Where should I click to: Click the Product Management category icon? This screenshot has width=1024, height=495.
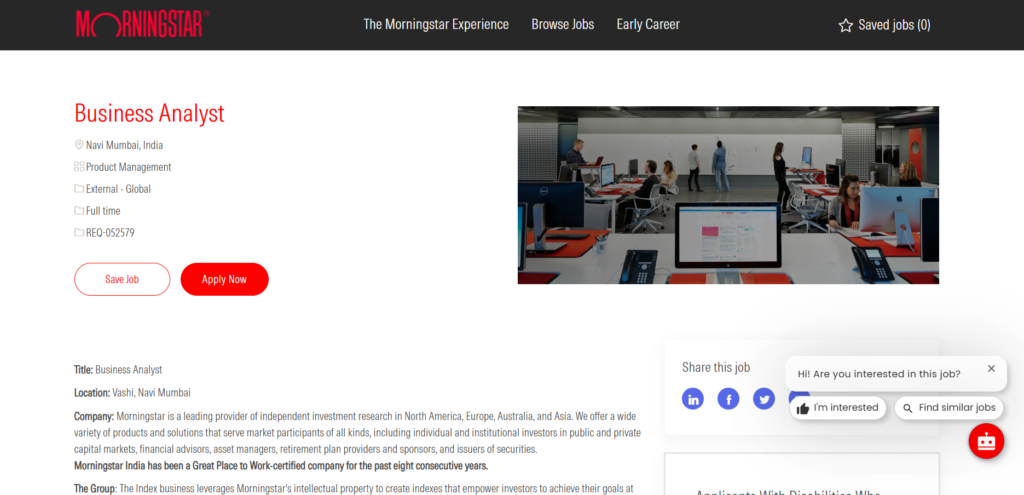pyautogui.click(x=79, y=167)
